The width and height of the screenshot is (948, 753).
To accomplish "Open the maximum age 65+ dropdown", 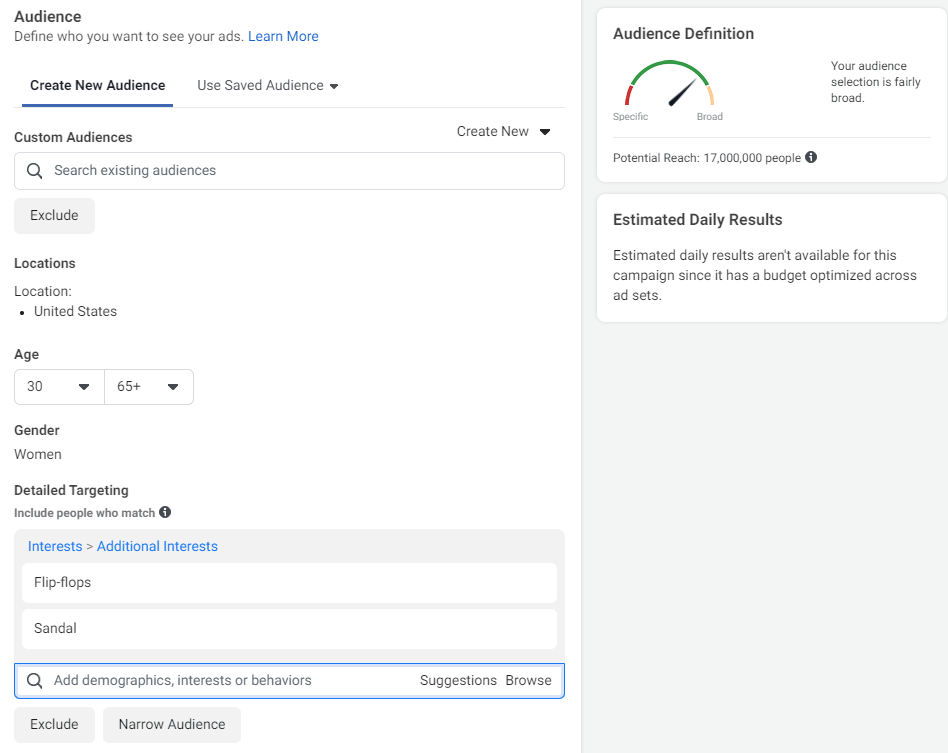I will pos(149,387).
